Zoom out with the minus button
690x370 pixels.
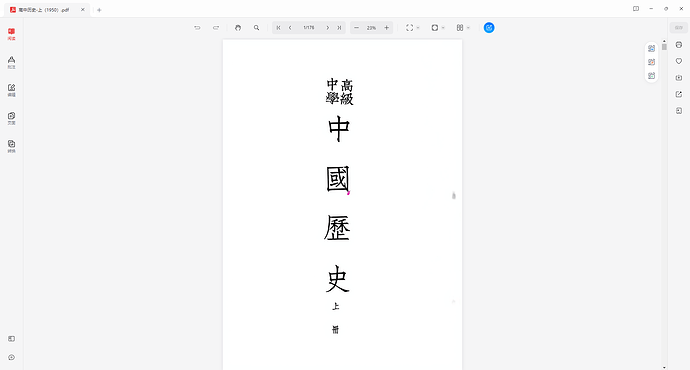pyautogui.click(x=356, y=28)
